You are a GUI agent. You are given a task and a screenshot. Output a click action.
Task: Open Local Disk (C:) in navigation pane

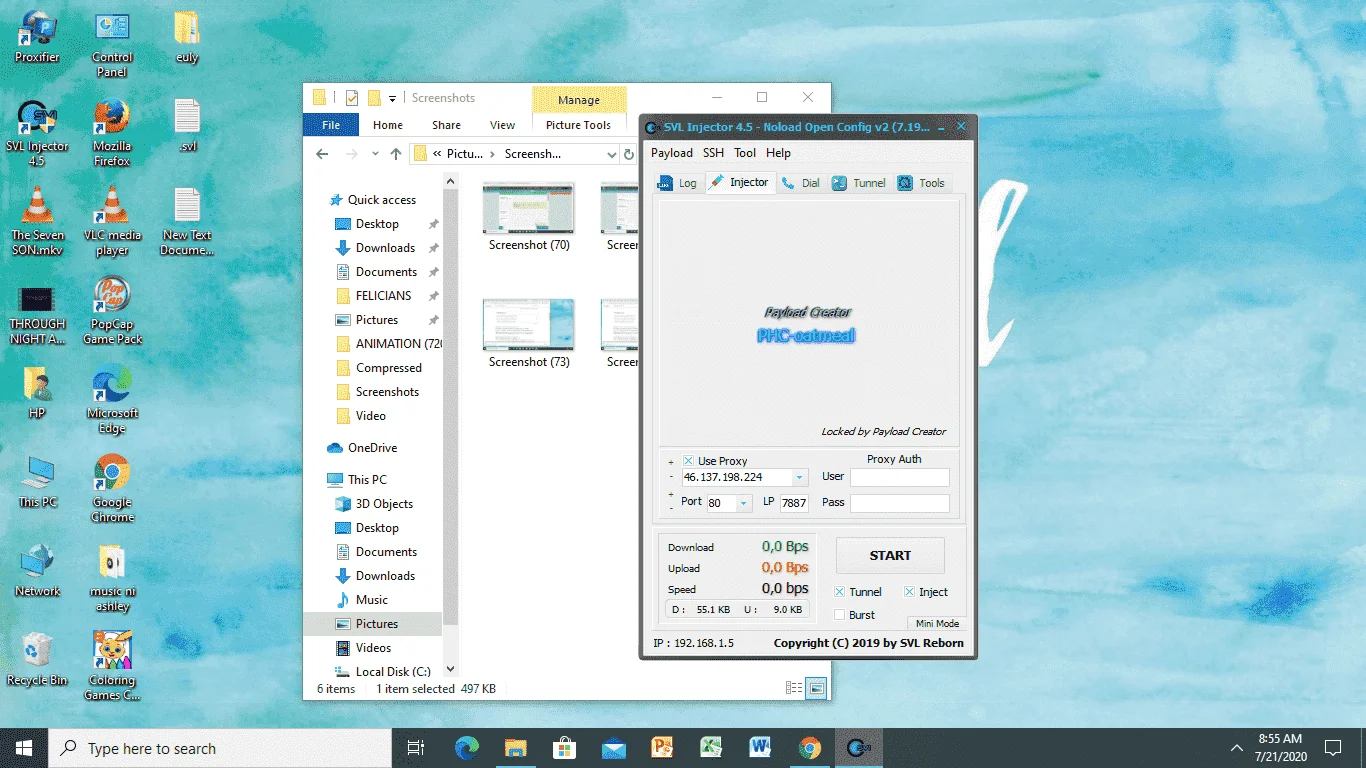pyautogui.click(x=393, y=672)
